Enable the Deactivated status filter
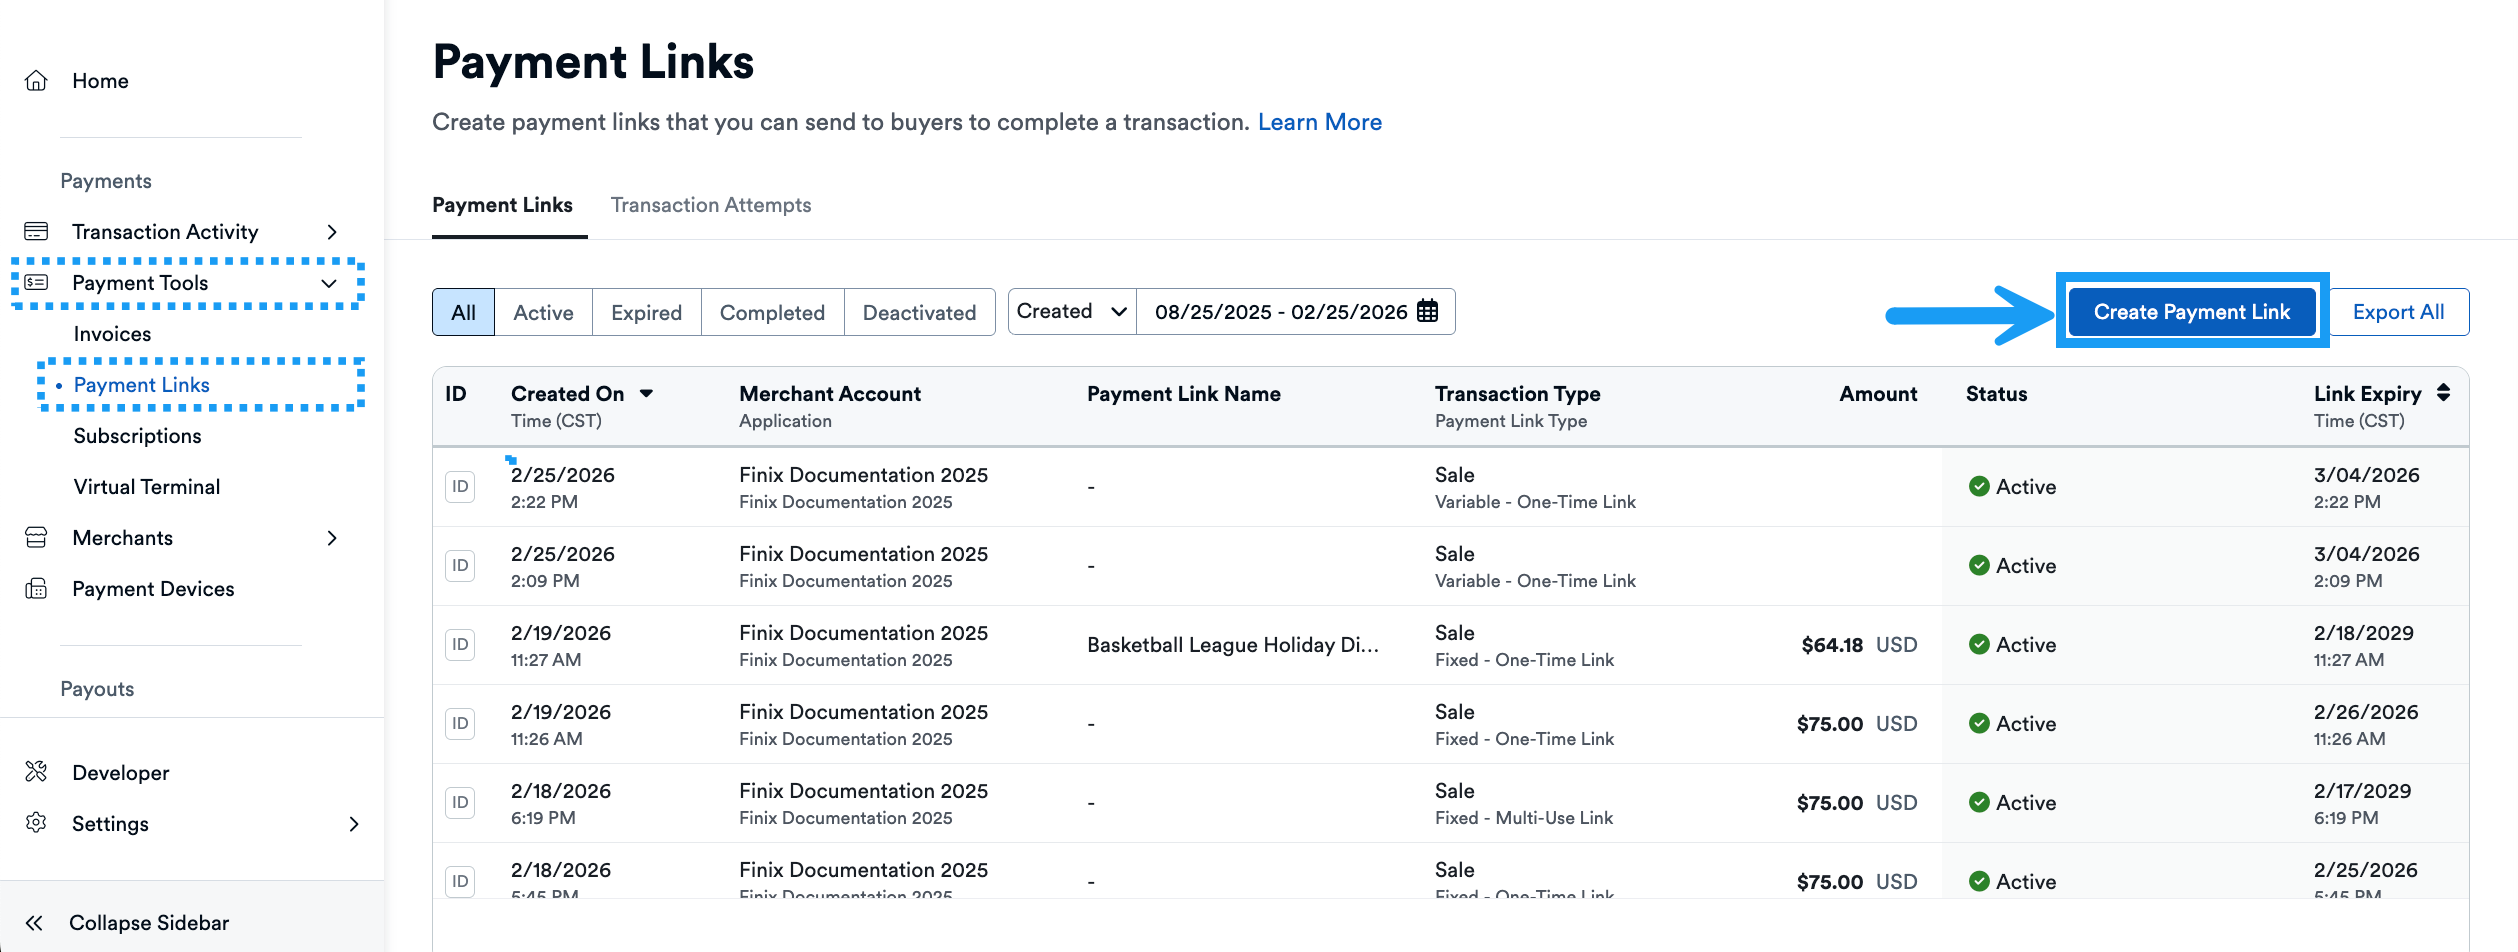This screenshot has height=952, width=2518. pyautogui.click(x=918, y=311)
